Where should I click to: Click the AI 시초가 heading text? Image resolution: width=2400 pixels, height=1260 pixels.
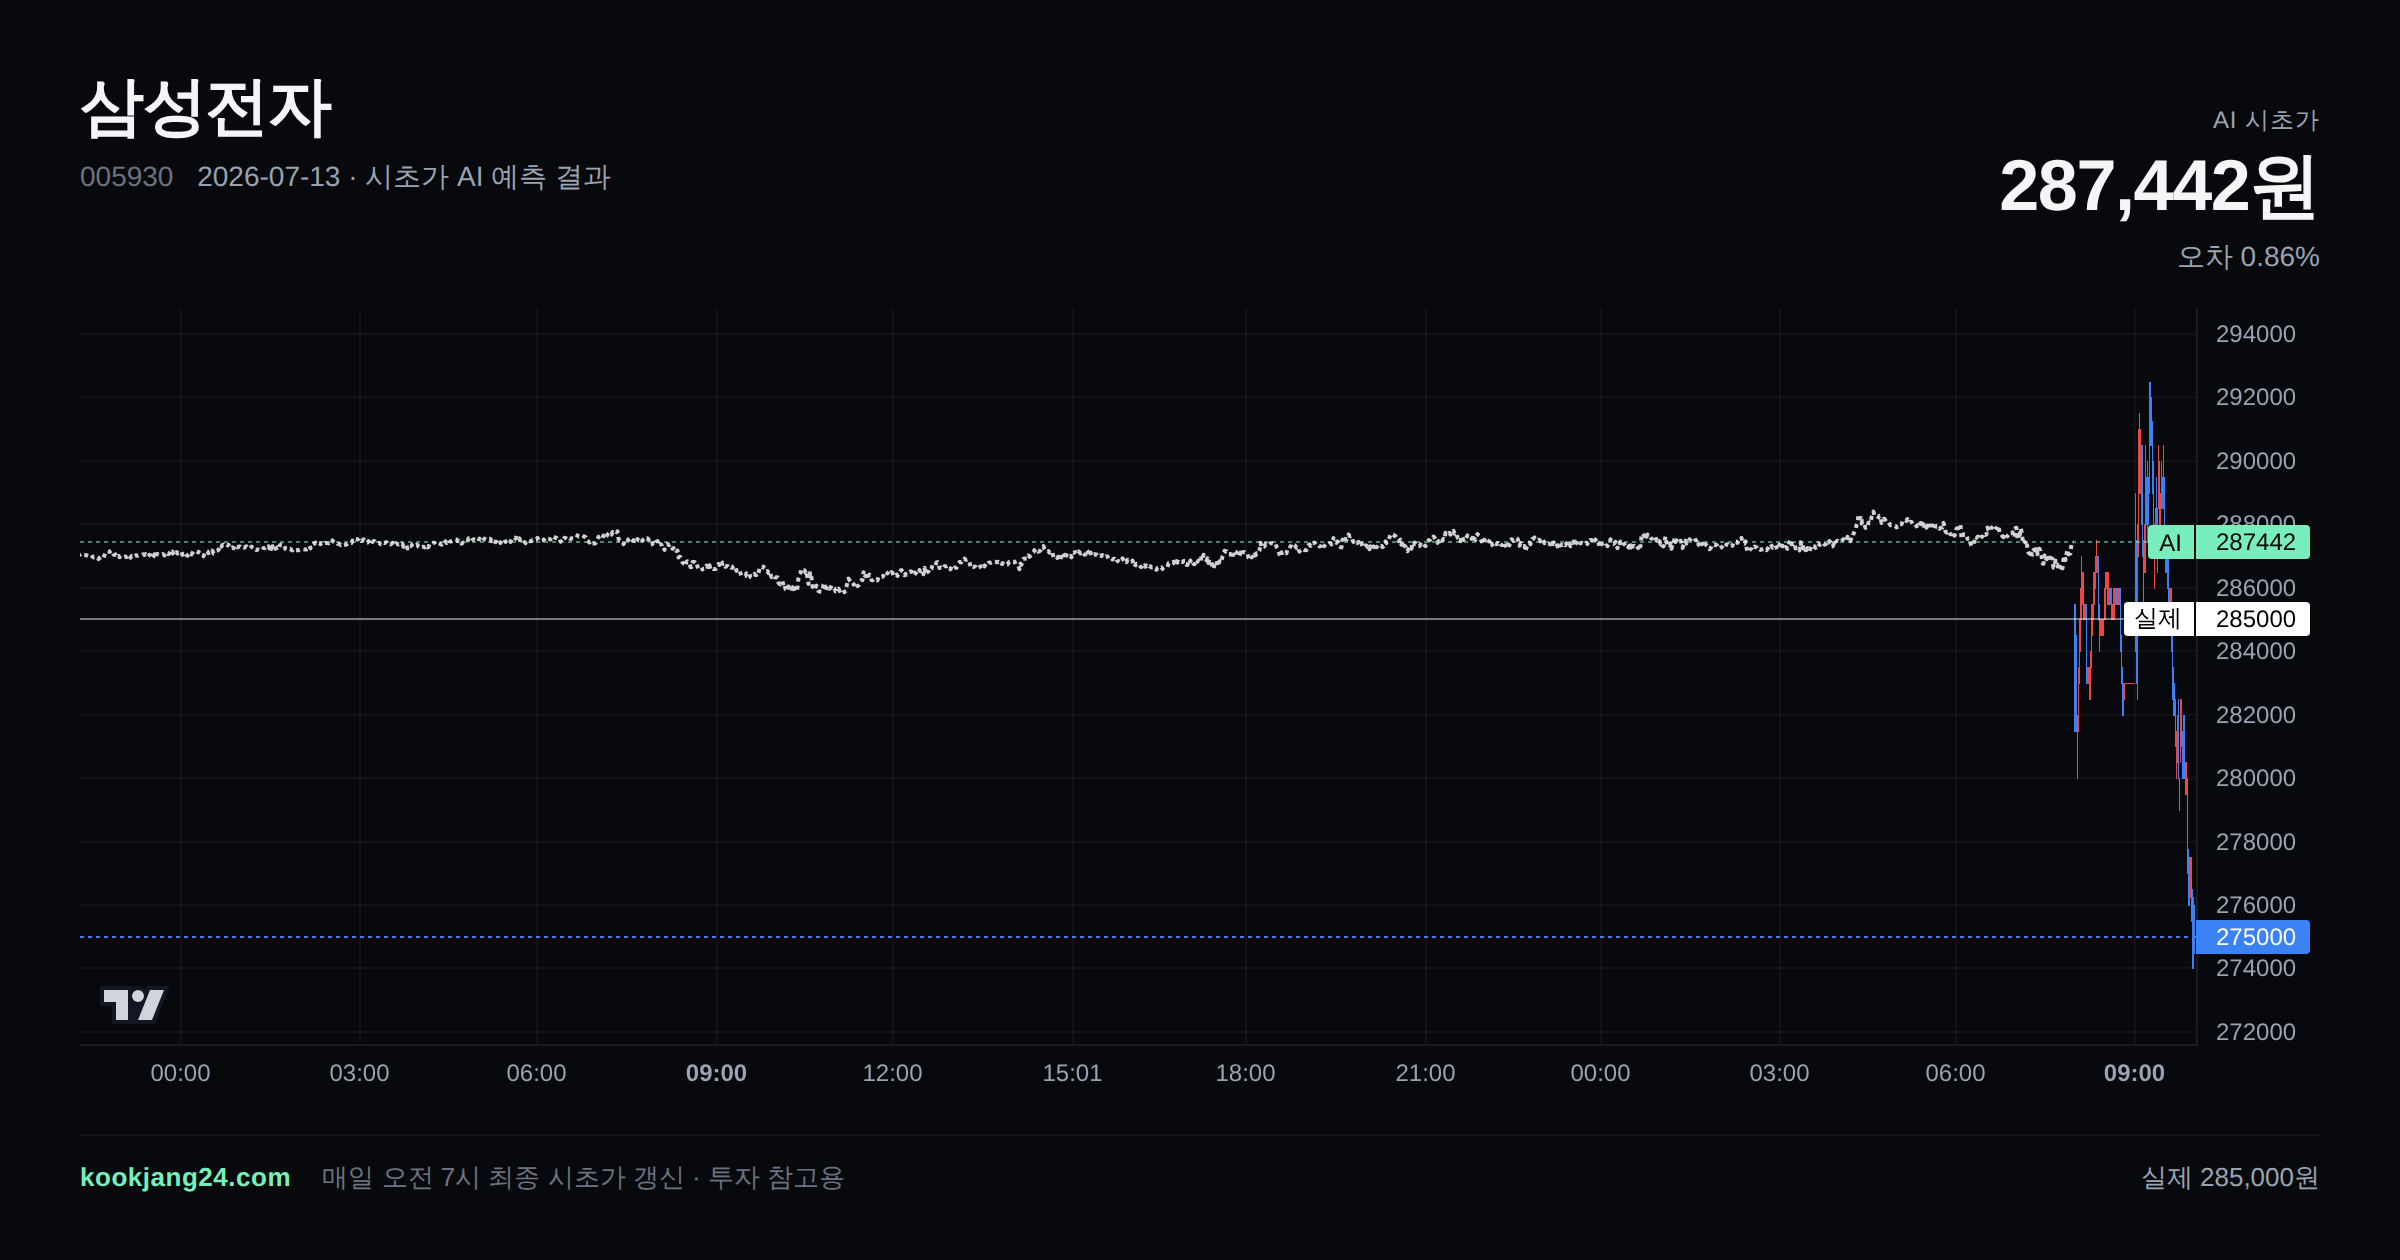click(2265, 120)
